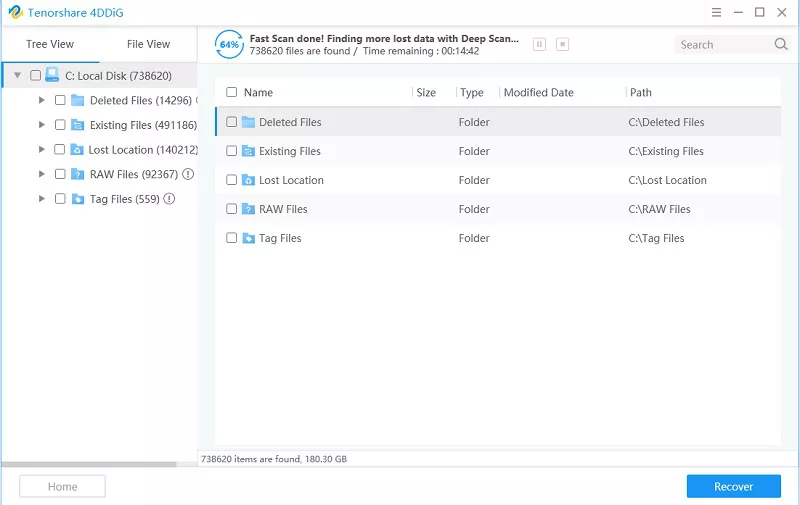Viewport: 800px width, 505px height.
Task: Sort by Size column header
Action: 426,92
